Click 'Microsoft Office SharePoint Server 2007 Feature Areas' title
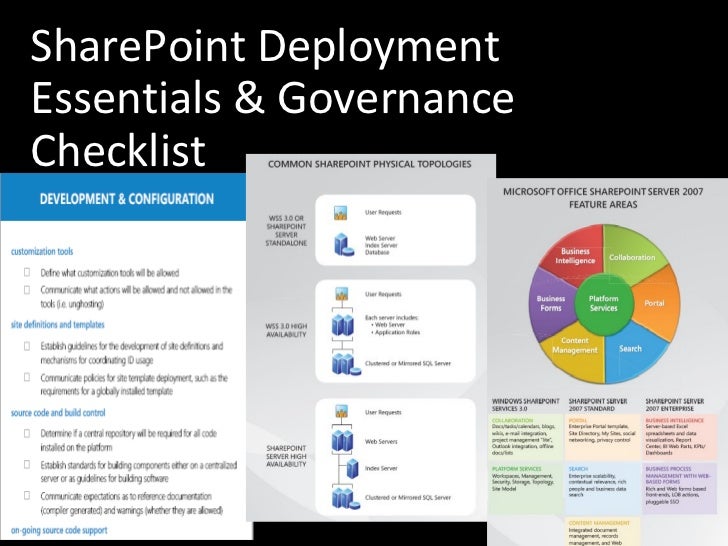This screenshot has height=546, width=728. (603, 198)
